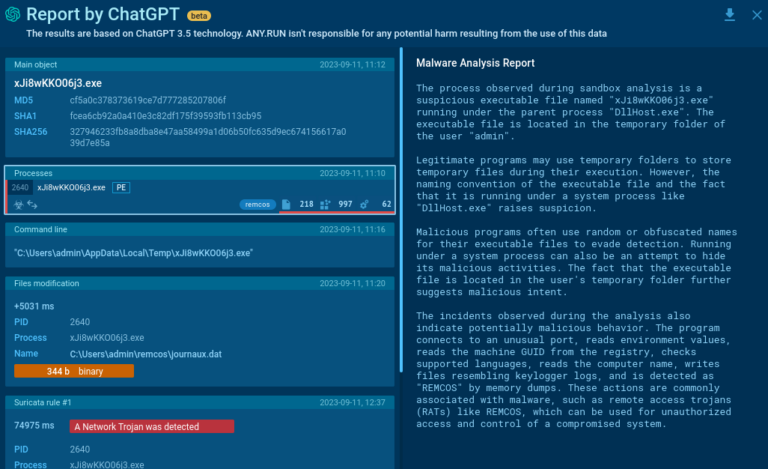
Task: Open the Main object section header
Action: point(199,65)
